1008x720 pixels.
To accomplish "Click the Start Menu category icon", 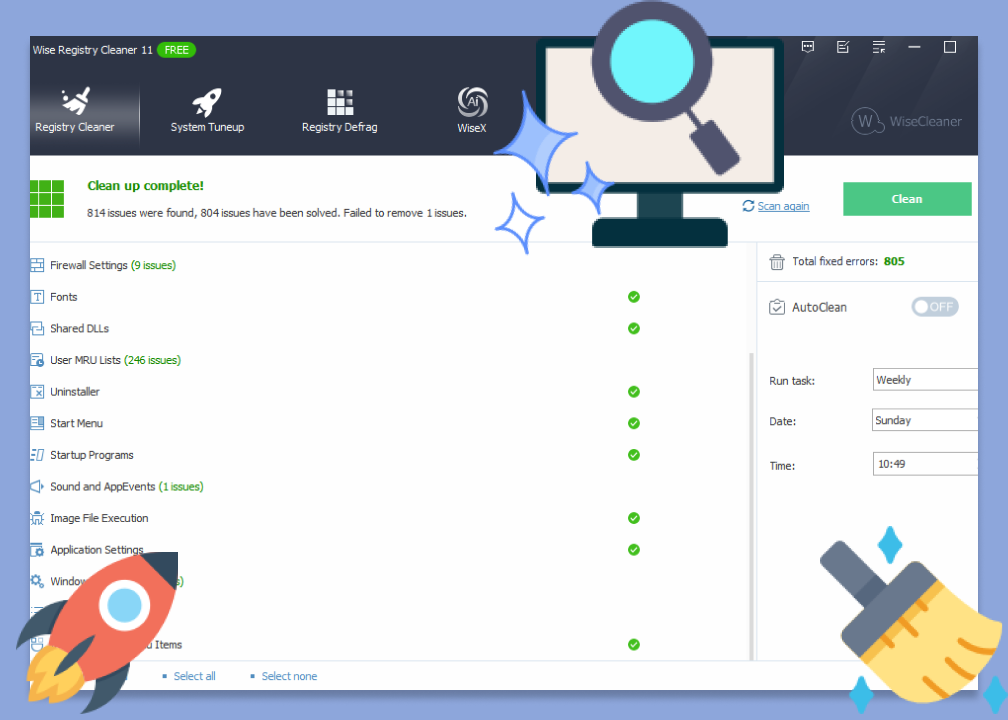I will point(37,423).
